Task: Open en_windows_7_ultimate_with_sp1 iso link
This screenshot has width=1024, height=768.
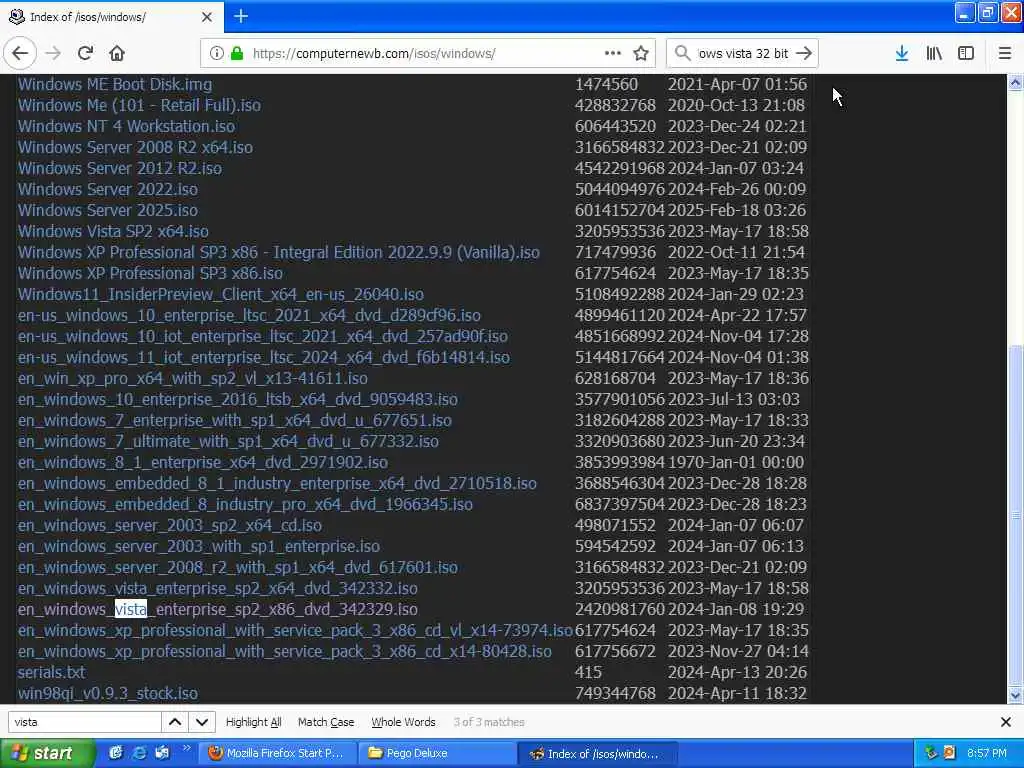Action: [x=228, y=441]
